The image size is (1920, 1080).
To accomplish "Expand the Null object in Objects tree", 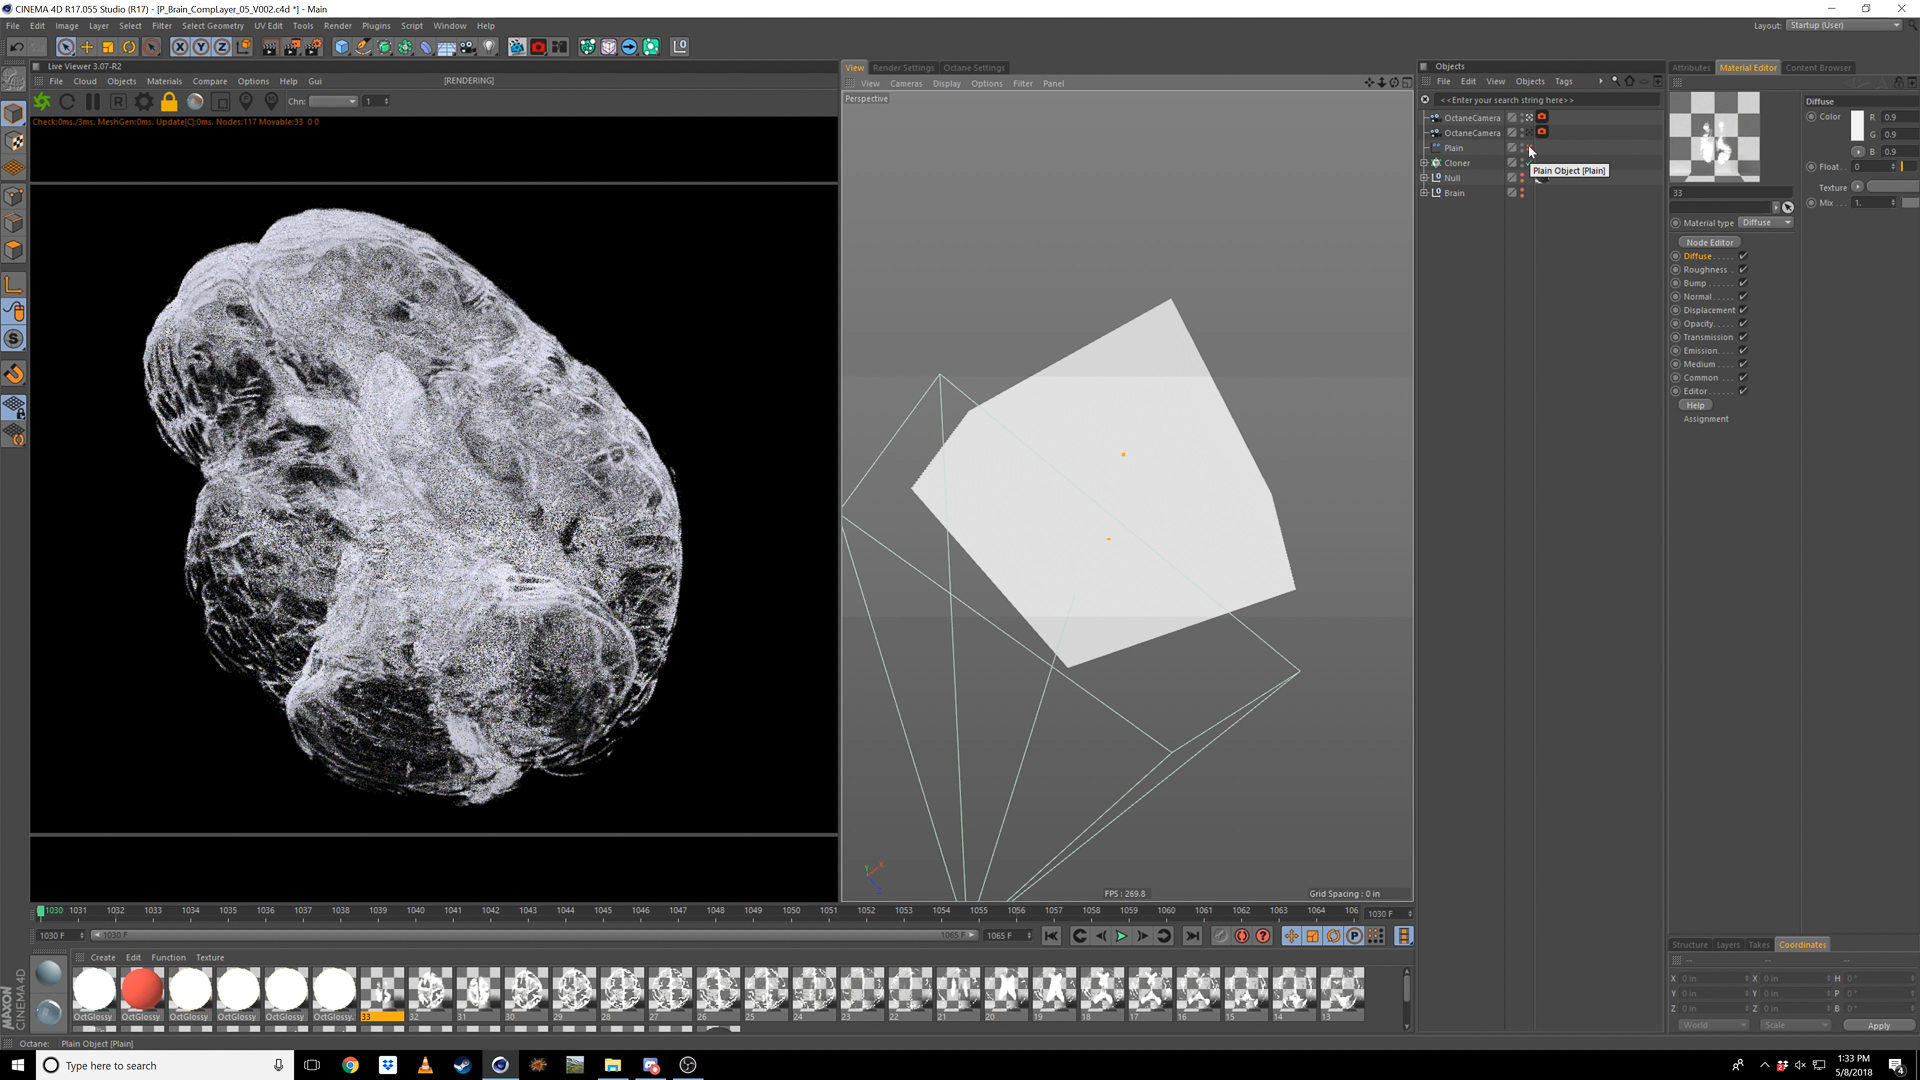I will [1424, 178].
